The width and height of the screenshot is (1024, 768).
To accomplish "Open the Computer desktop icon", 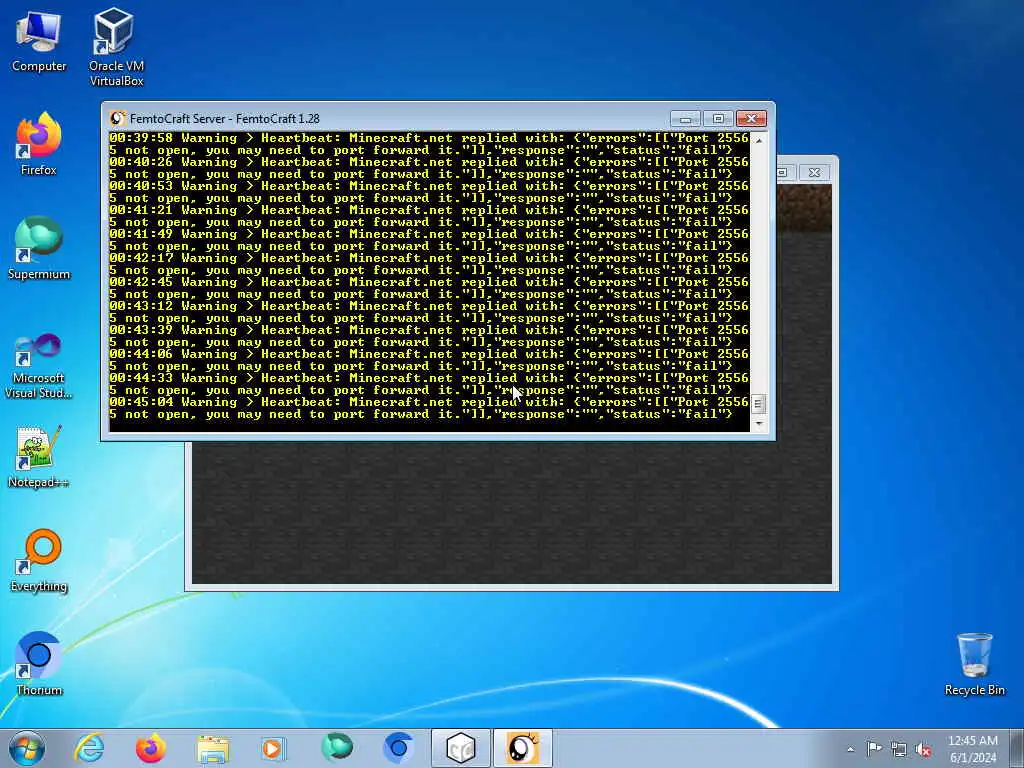I will pyautogui.click(x=39, y=42).
